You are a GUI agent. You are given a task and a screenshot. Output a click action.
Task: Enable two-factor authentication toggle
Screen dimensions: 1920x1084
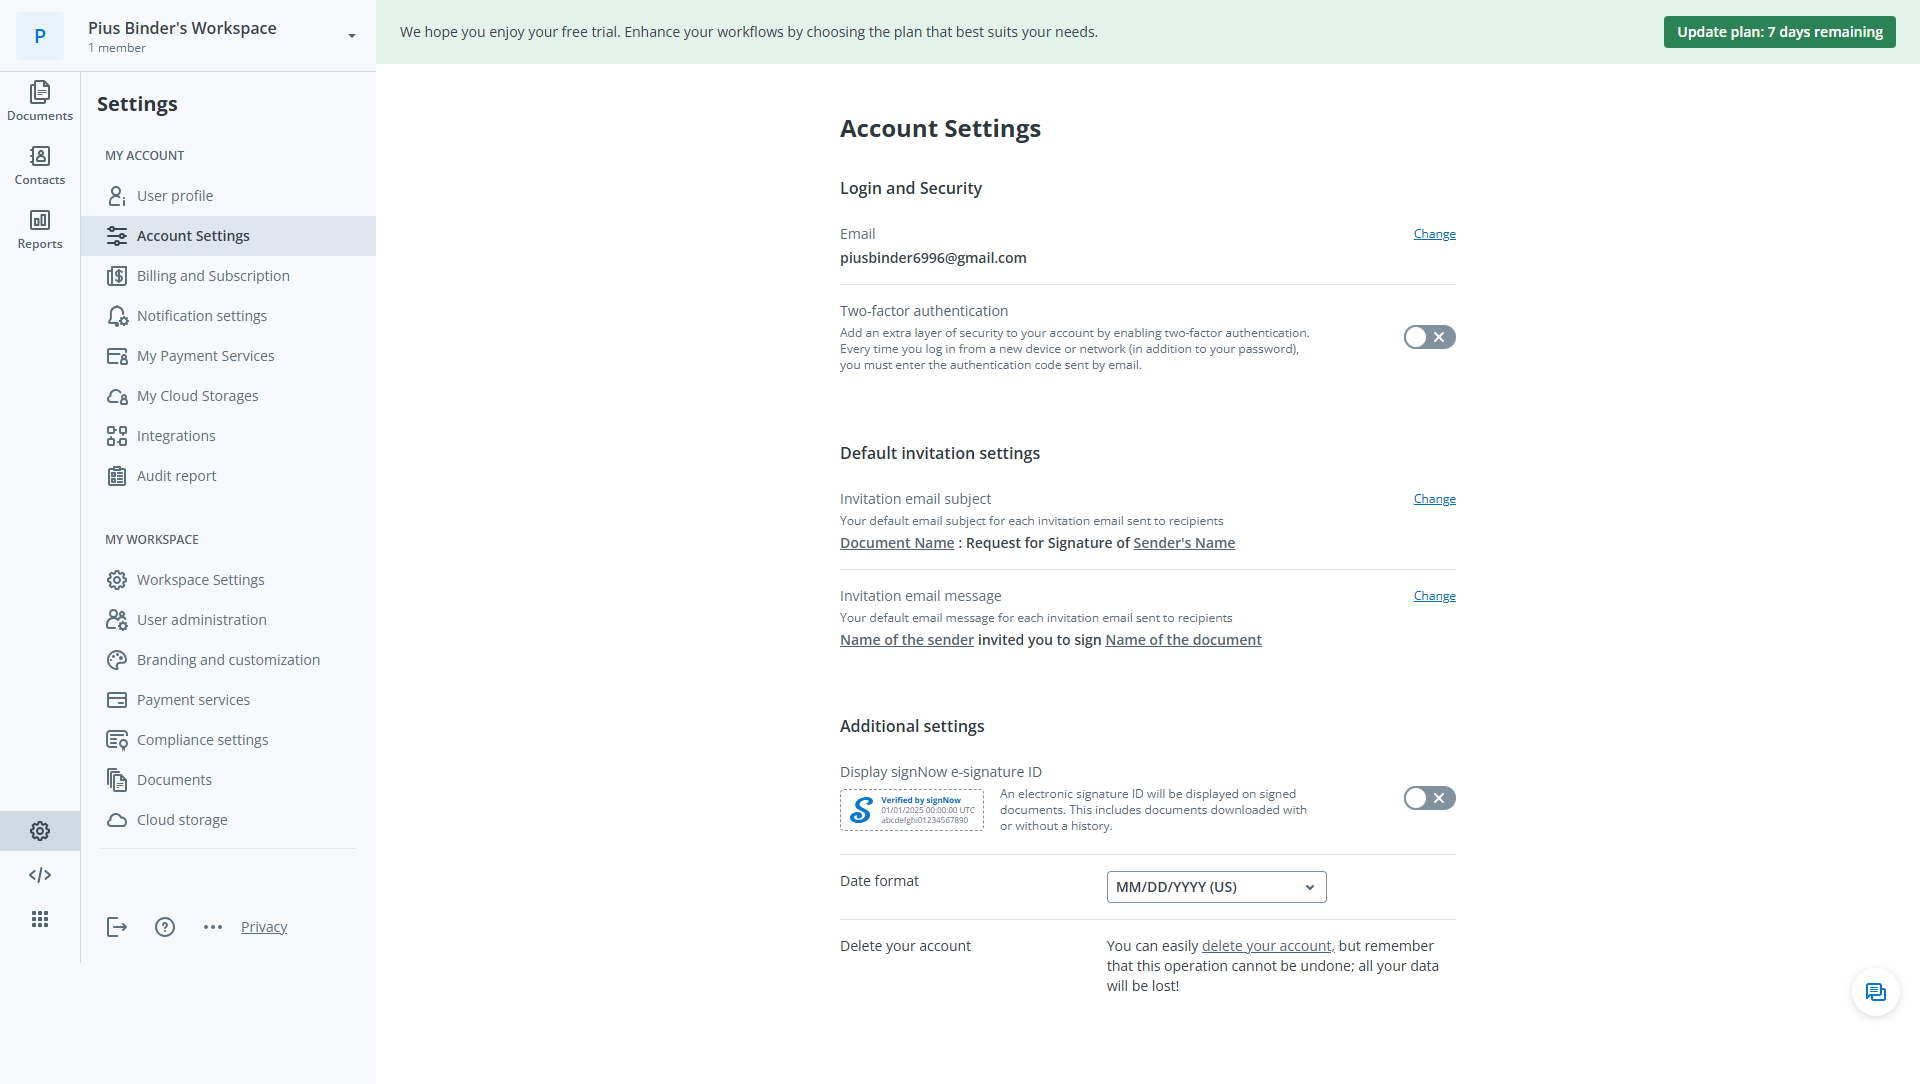coord(1429,337)
